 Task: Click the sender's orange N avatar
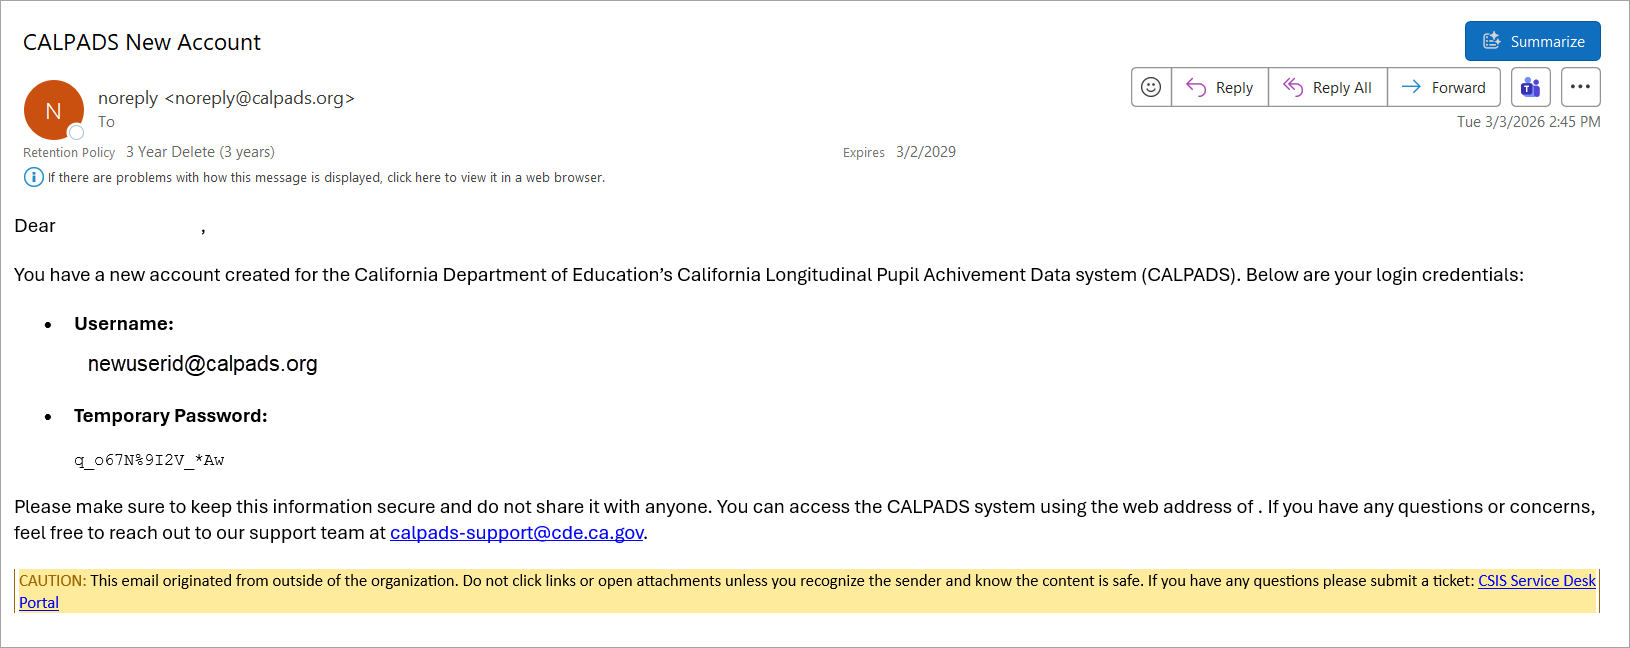click(x=53, y=109)
